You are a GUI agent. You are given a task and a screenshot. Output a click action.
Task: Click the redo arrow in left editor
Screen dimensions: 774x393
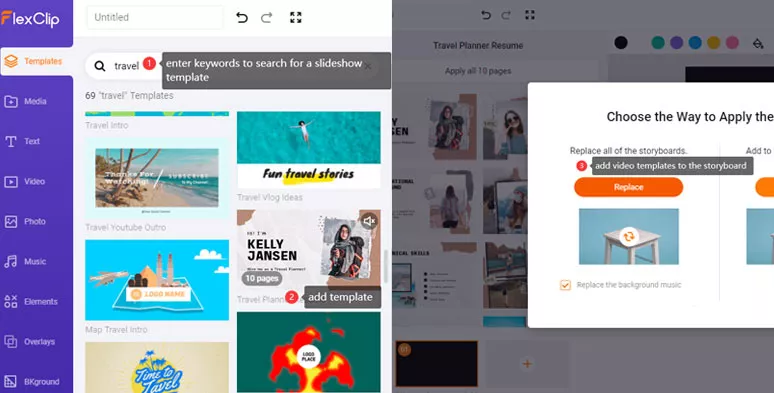pyautogui.click(x=267, y=18)
